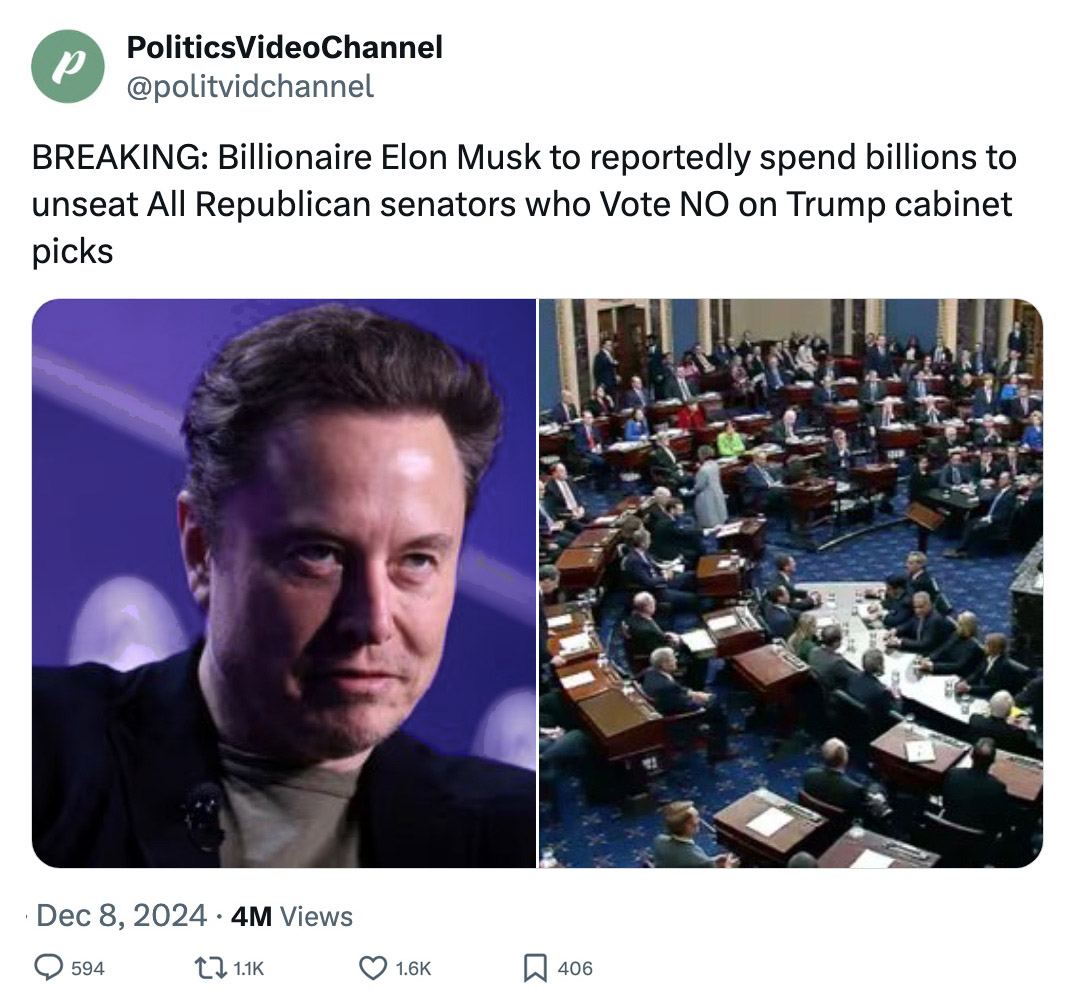Open PoliticsVideoChannel display name link
Screen dimensions: 1072x1004
point(285,47)
